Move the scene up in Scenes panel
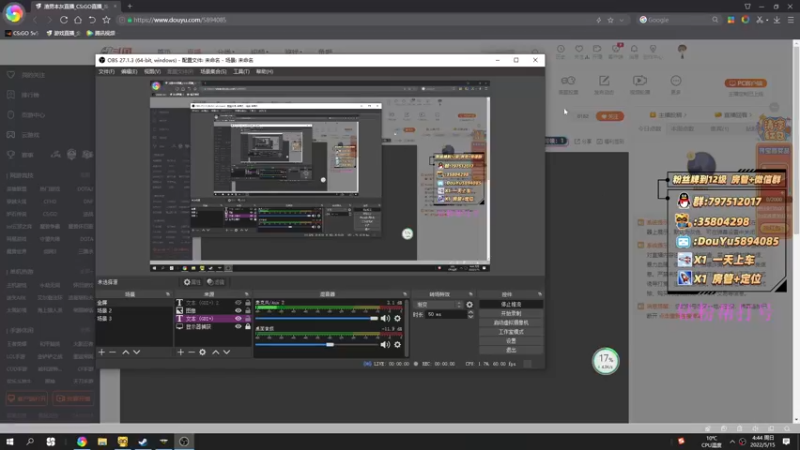The image size is (800, 450). tap(126, 352)
